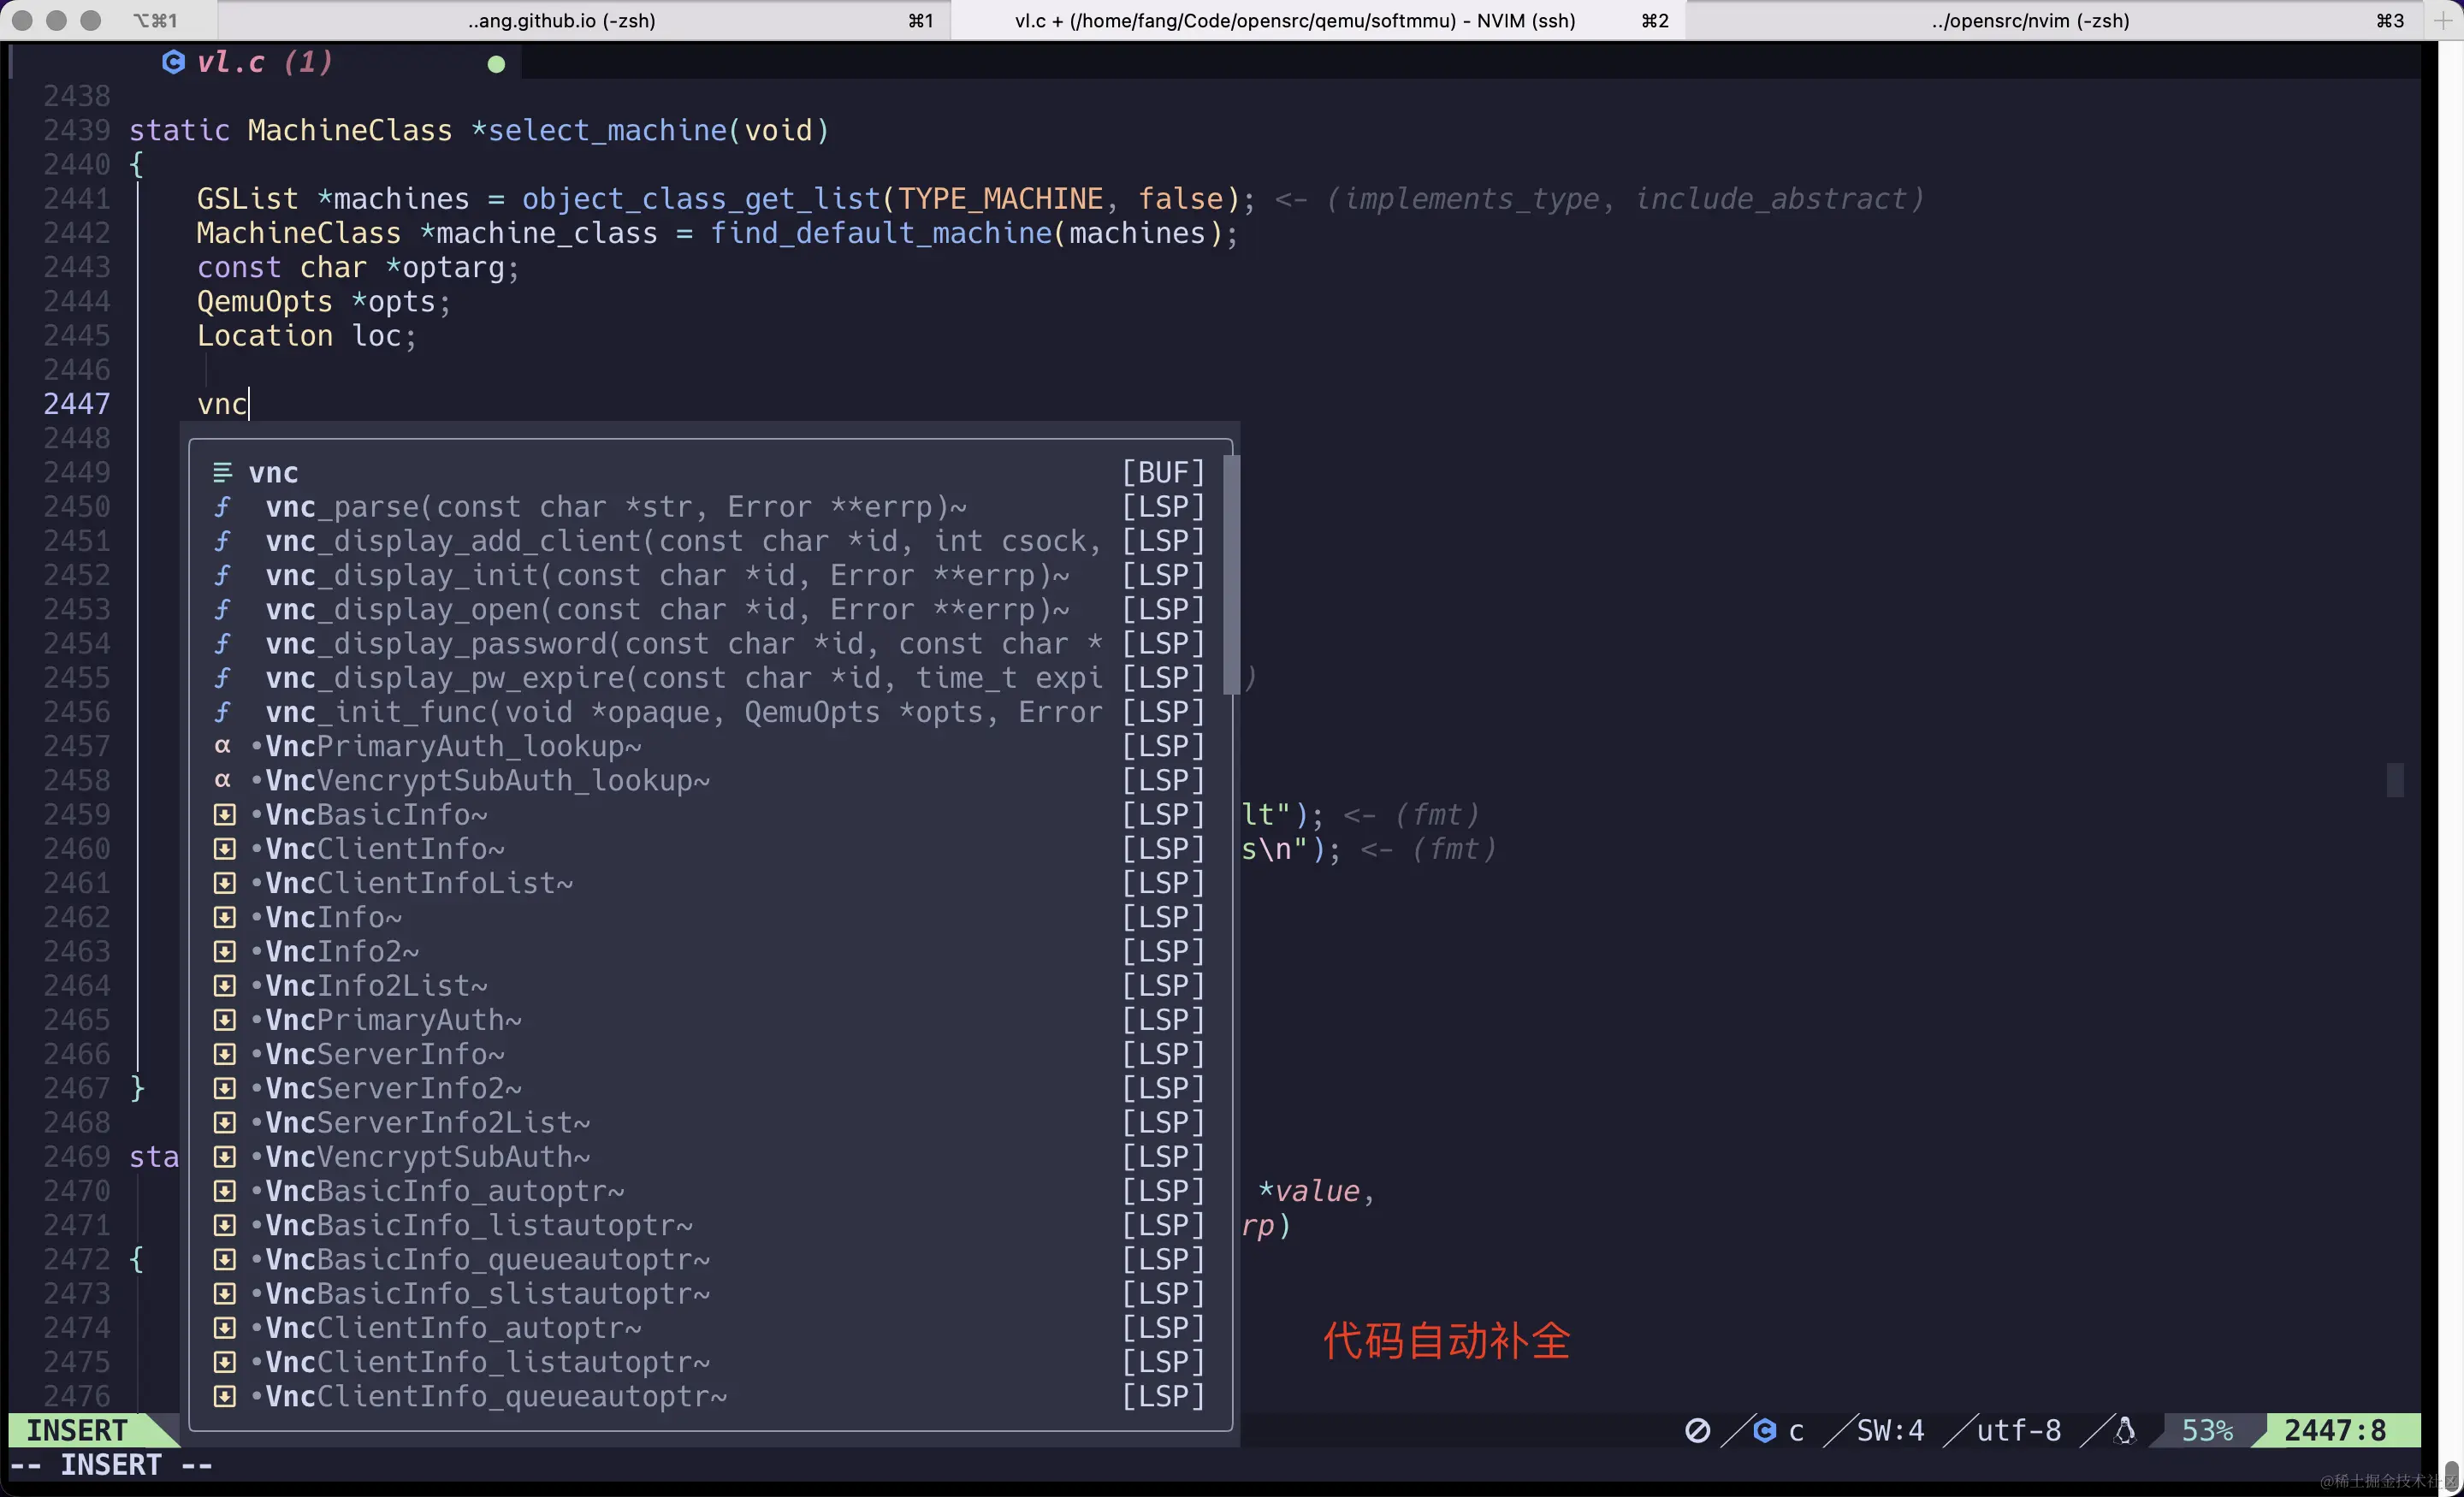Image resolution: width=2464 pixels, height=1497 pixels.
Task: Click the function icon next to vnc_parse completion entry
Action: click(x=223, y=507)
